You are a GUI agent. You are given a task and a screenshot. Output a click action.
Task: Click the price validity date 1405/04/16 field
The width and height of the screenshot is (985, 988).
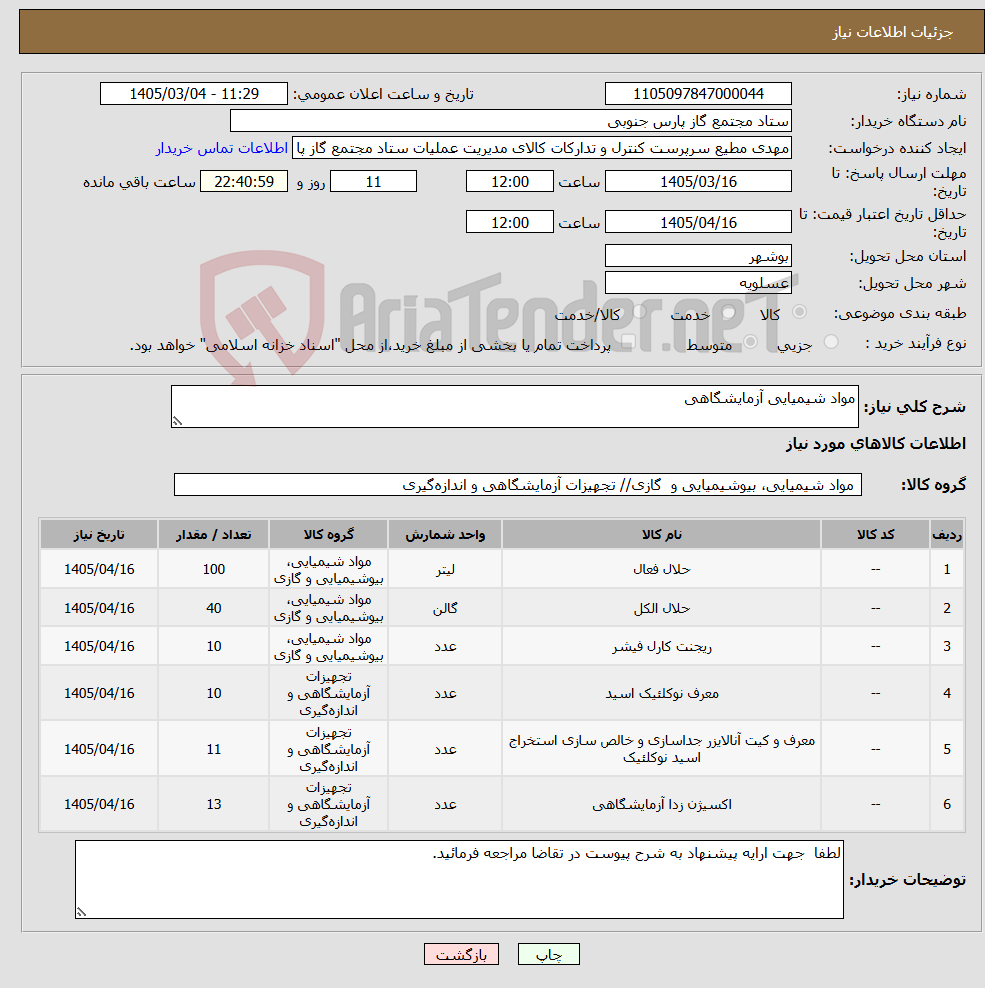click(x=698, y=222)
